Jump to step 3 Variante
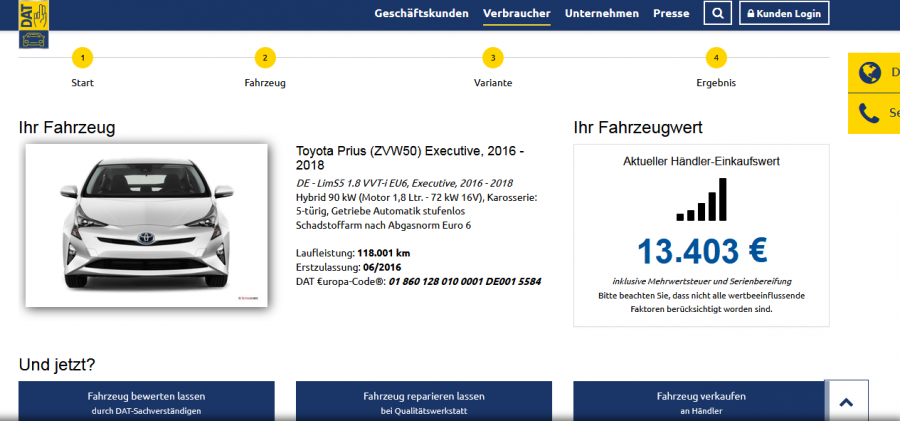This screenshot has height=421, width=900. coord(492,58)
